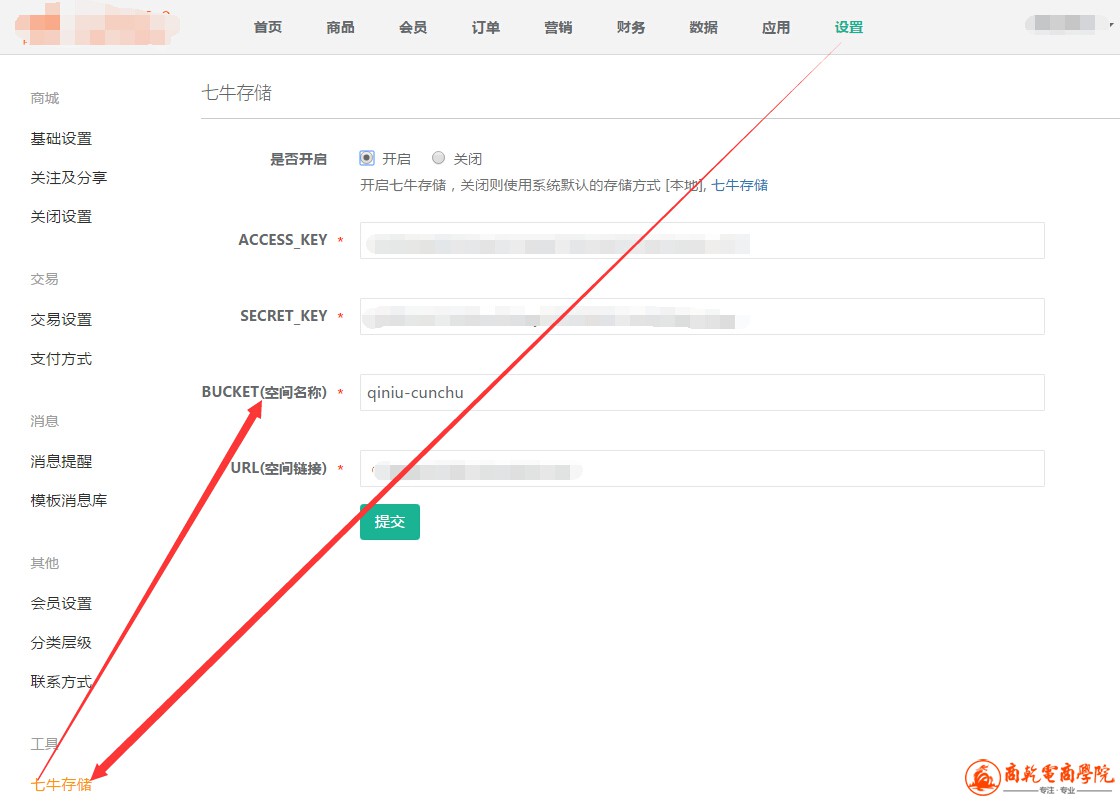The width and height of the screenshot is (1120, 803).
Task: Go to the 商品 menu
Action: point(340,28)
